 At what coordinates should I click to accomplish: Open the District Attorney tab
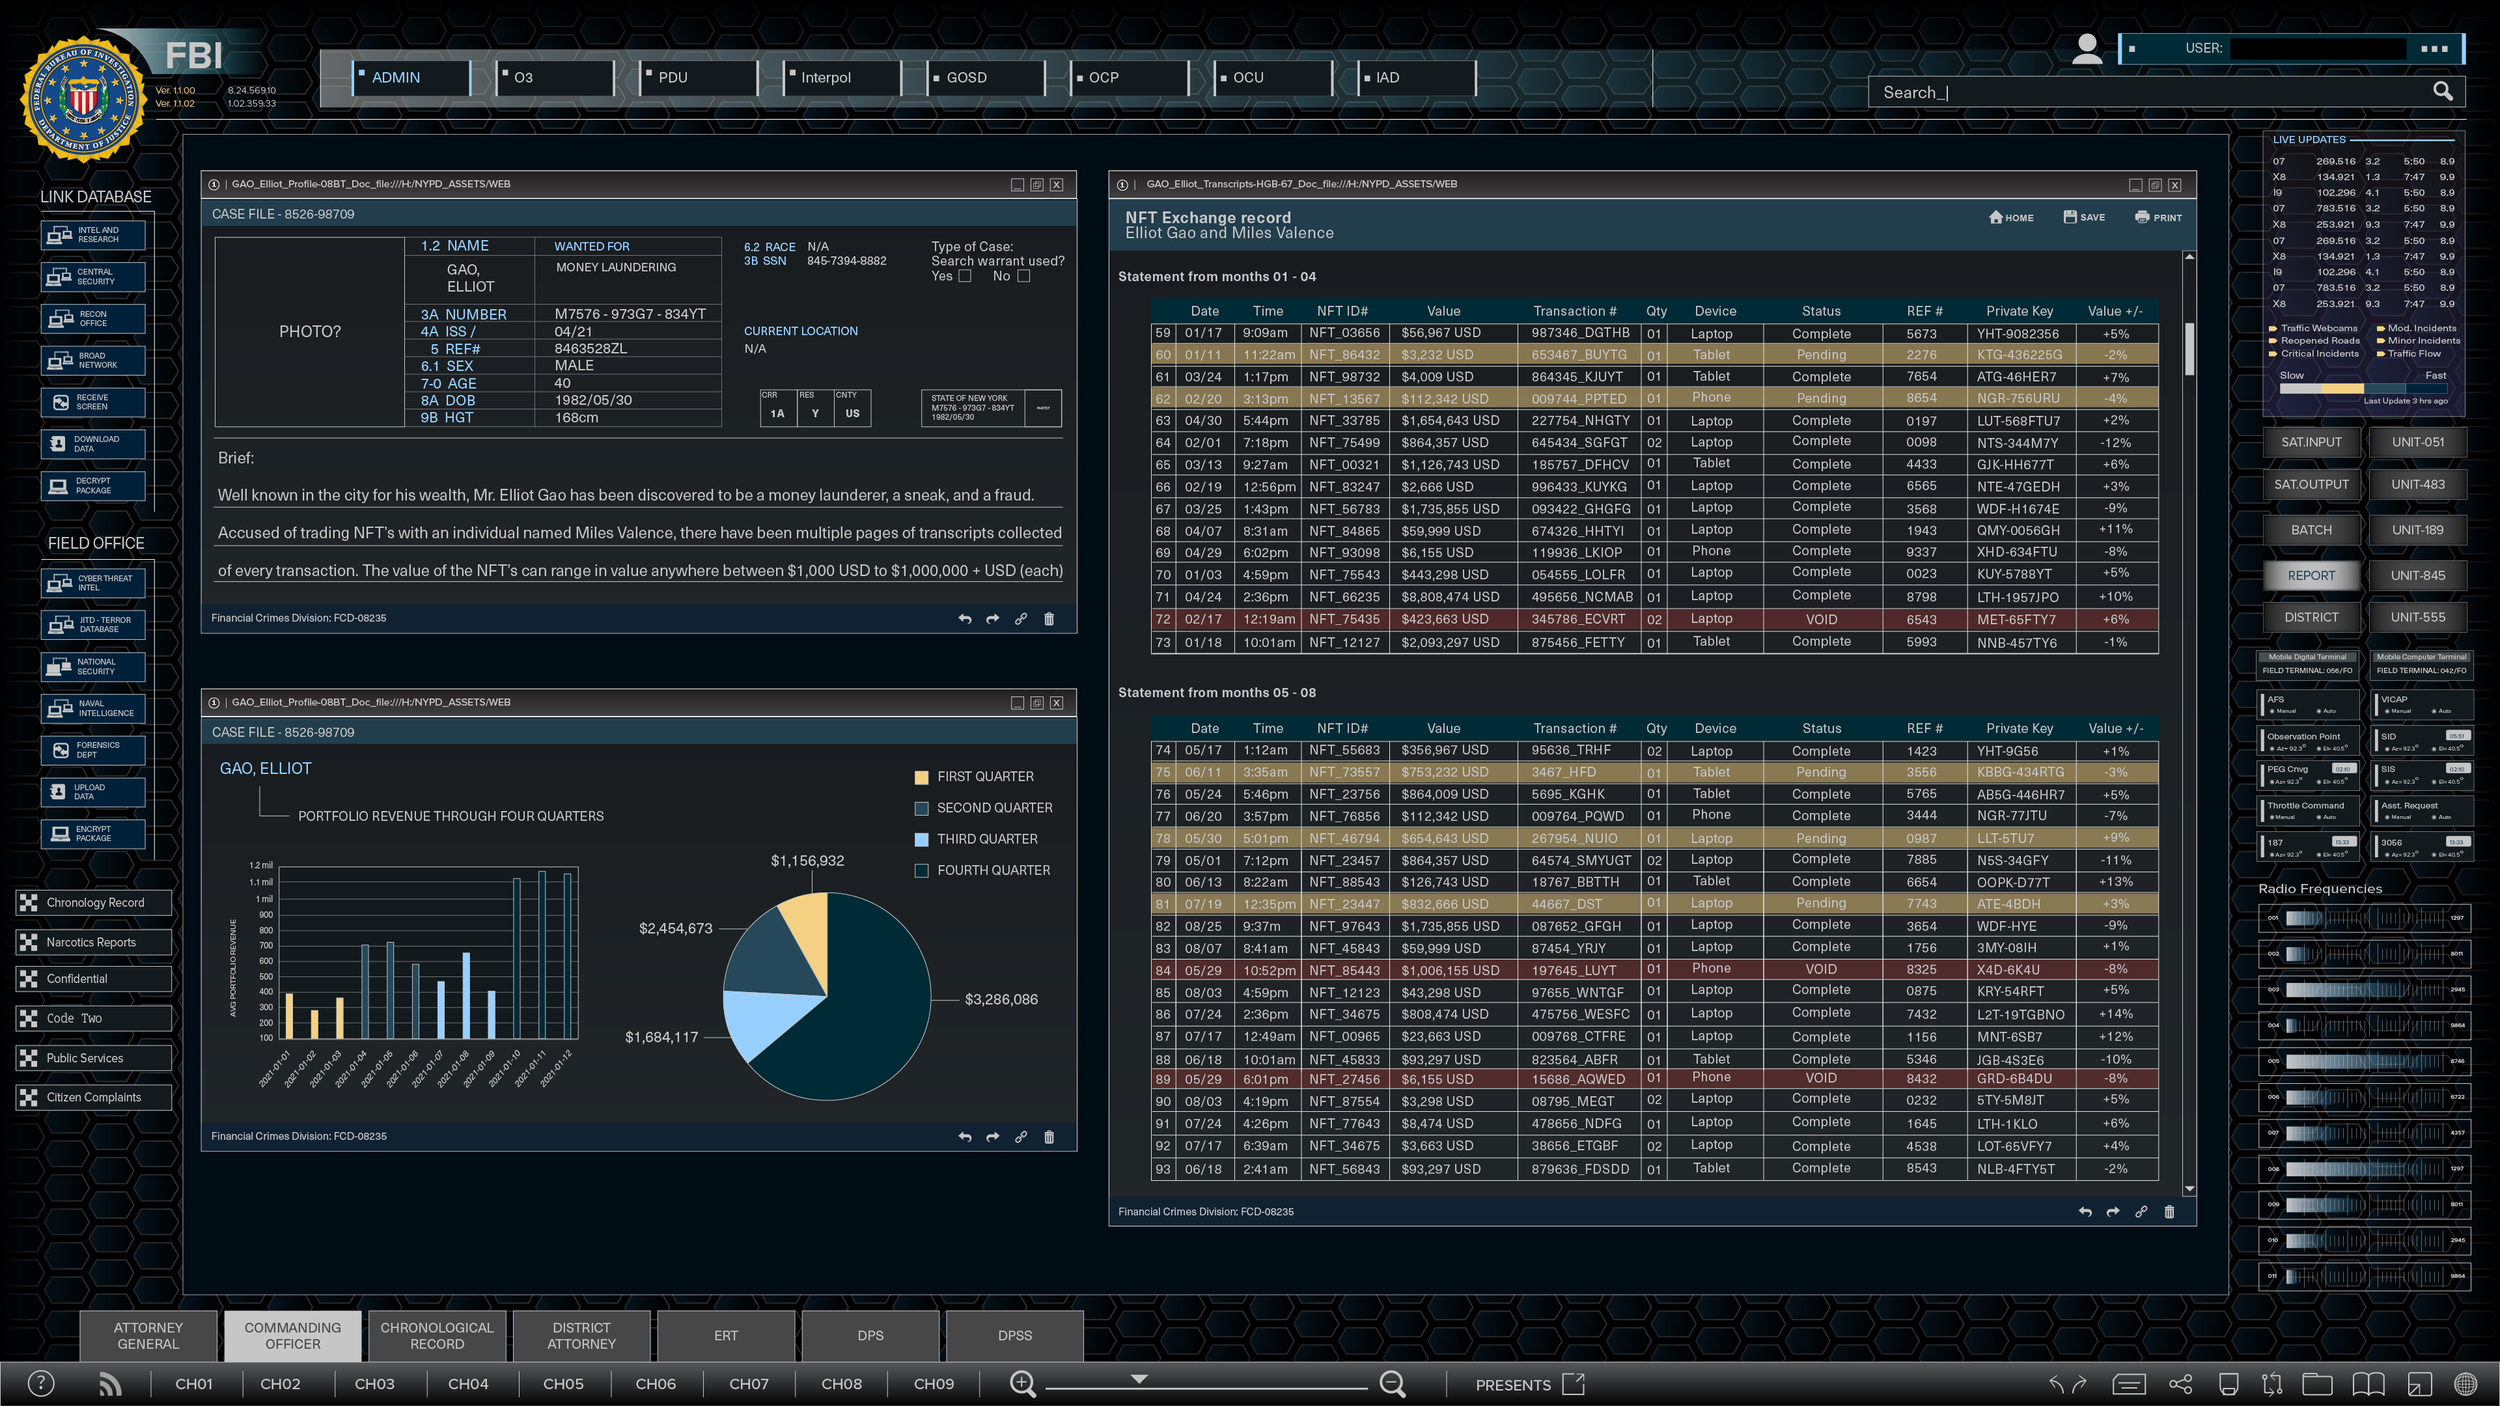coord(581,1336)
